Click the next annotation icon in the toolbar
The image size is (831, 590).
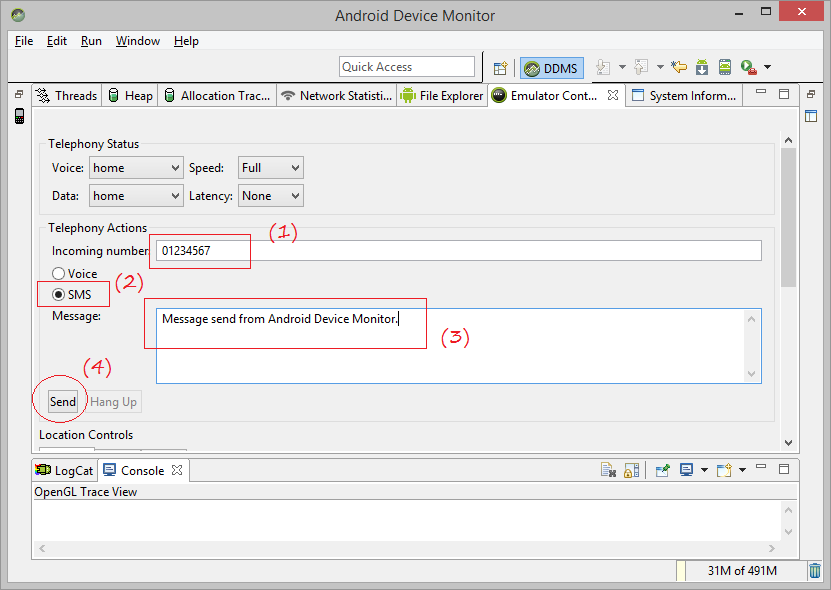coord(603,67)
